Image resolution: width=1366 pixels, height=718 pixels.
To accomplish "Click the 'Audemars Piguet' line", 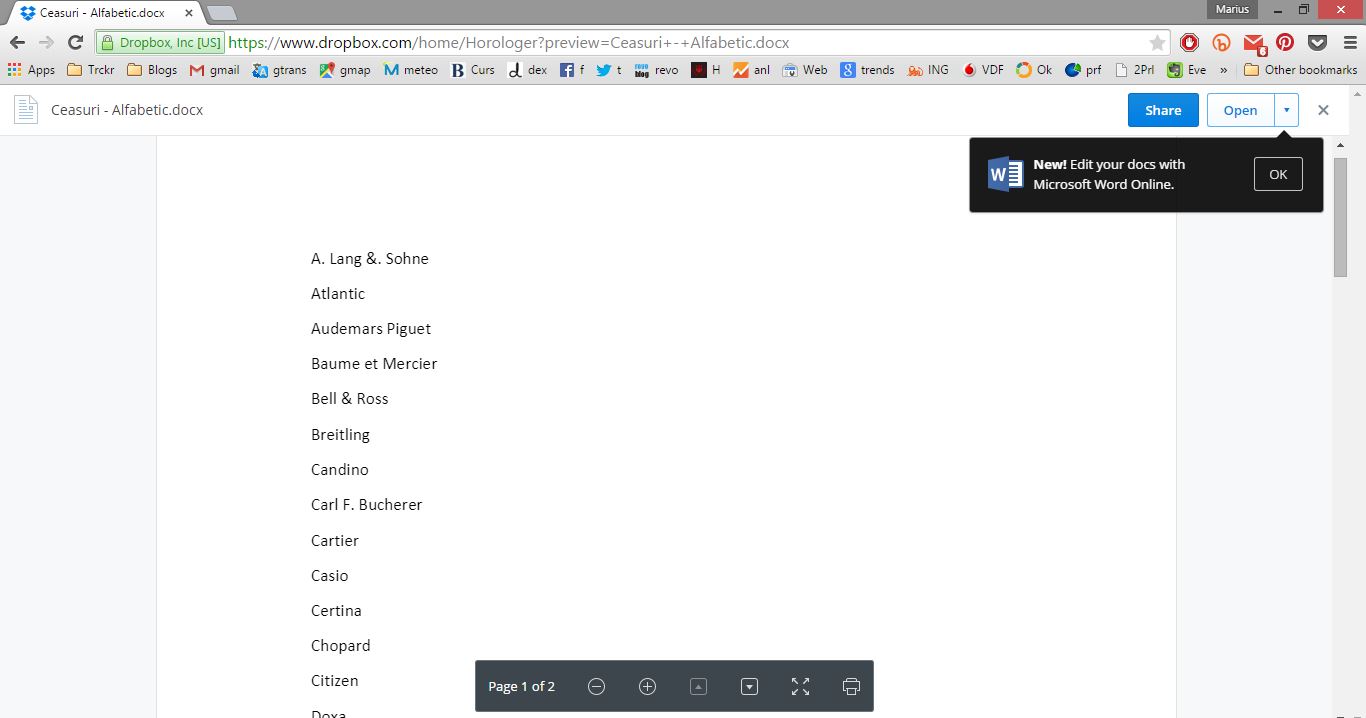I will coord(371,329).
